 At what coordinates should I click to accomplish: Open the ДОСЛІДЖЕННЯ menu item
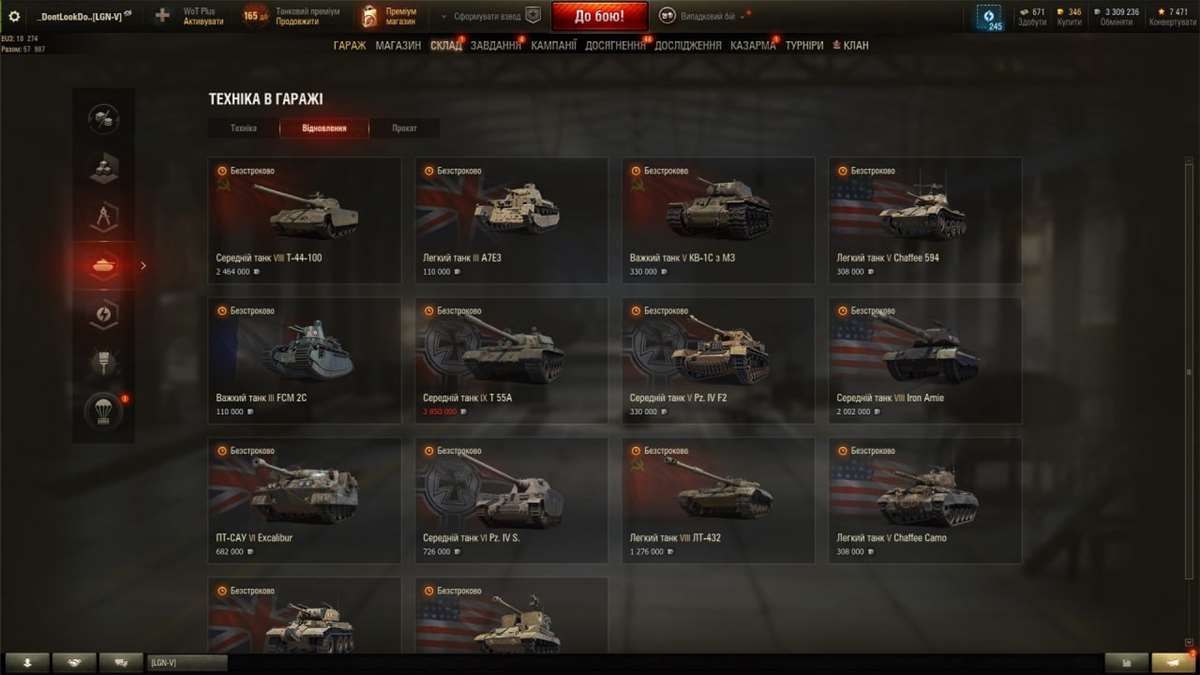(688, 45)
